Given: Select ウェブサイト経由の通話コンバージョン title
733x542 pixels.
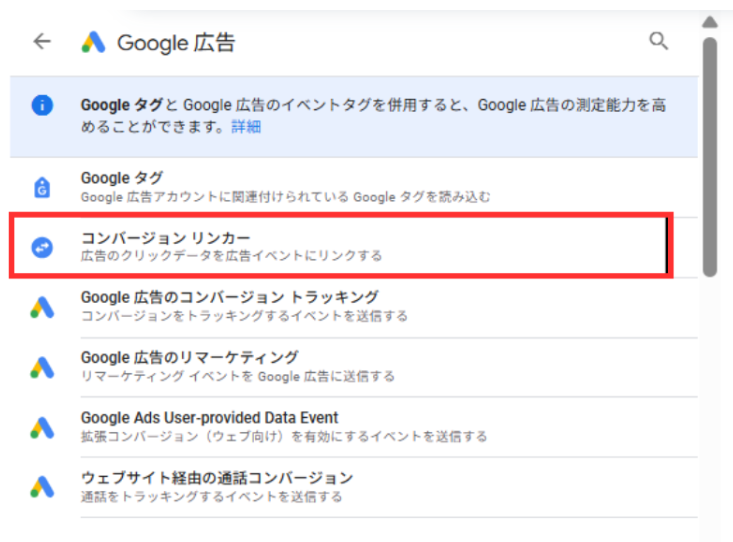Looking at the screenshot, I should (x=217, y=478).
